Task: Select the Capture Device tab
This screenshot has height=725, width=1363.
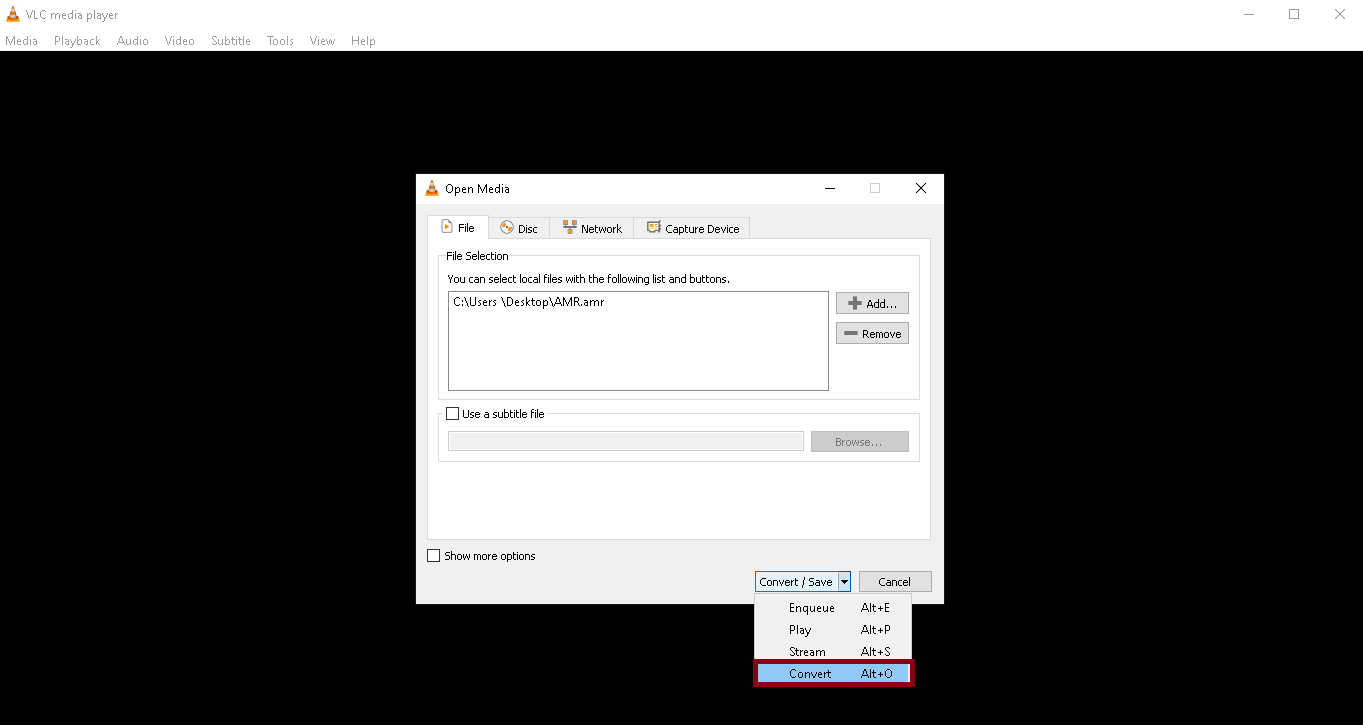Action: click(x=693, y=228)
